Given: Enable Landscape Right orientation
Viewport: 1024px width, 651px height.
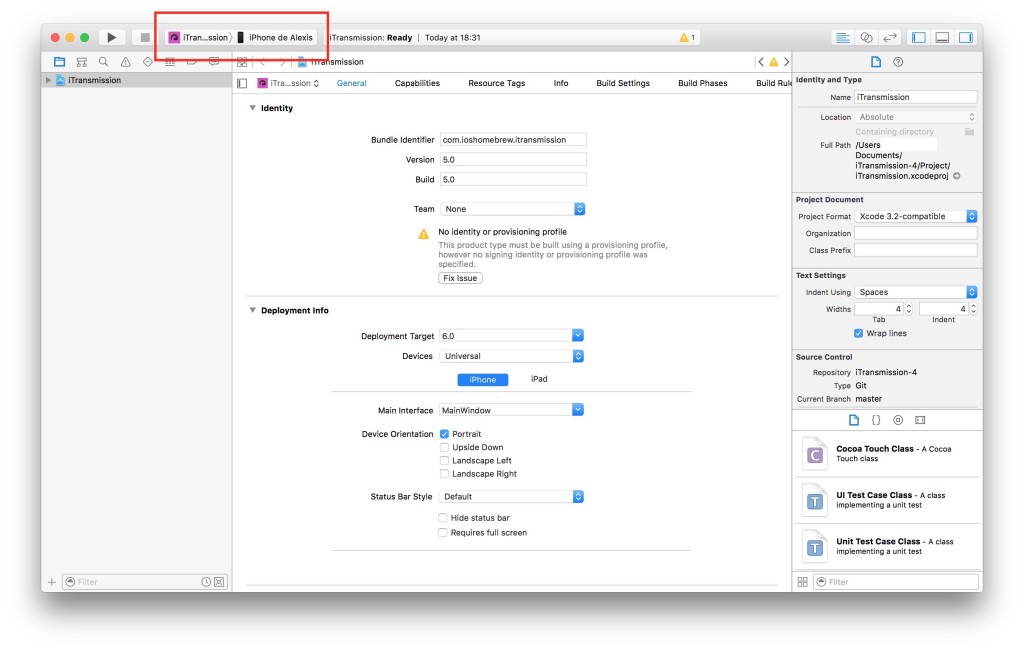Looking at the screenshot, I should 444,473.
